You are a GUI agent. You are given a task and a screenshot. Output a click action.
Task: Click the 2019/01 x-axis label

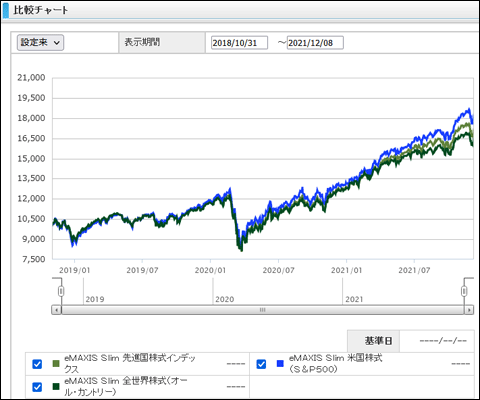coord(75,270)
